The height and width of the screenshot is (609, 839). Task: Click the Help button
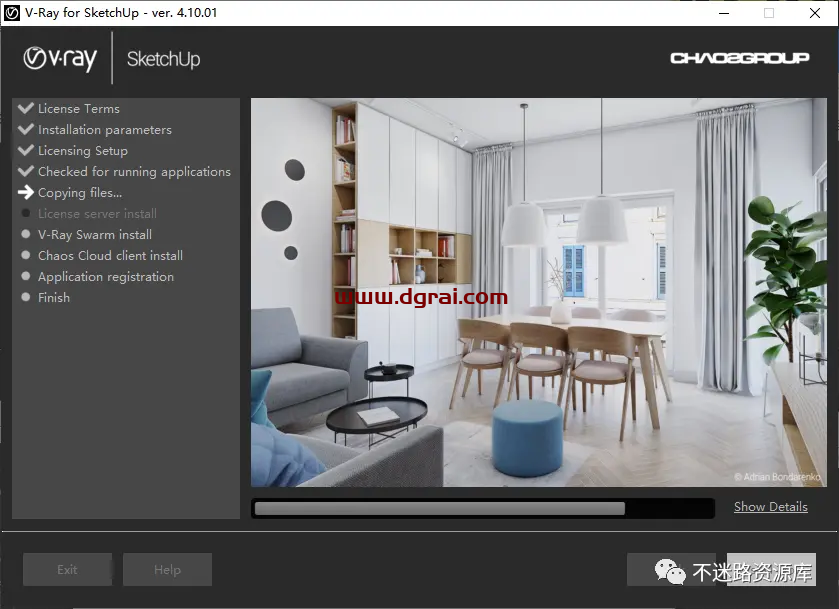167,569
